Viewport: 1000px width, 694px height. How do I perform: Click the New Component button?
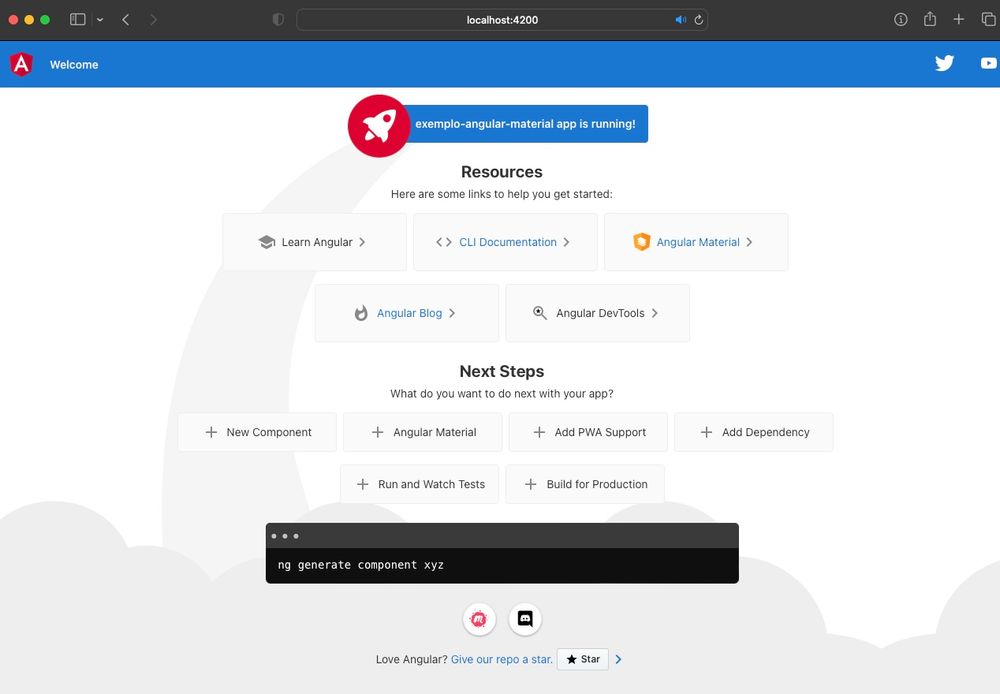point(257,432)
